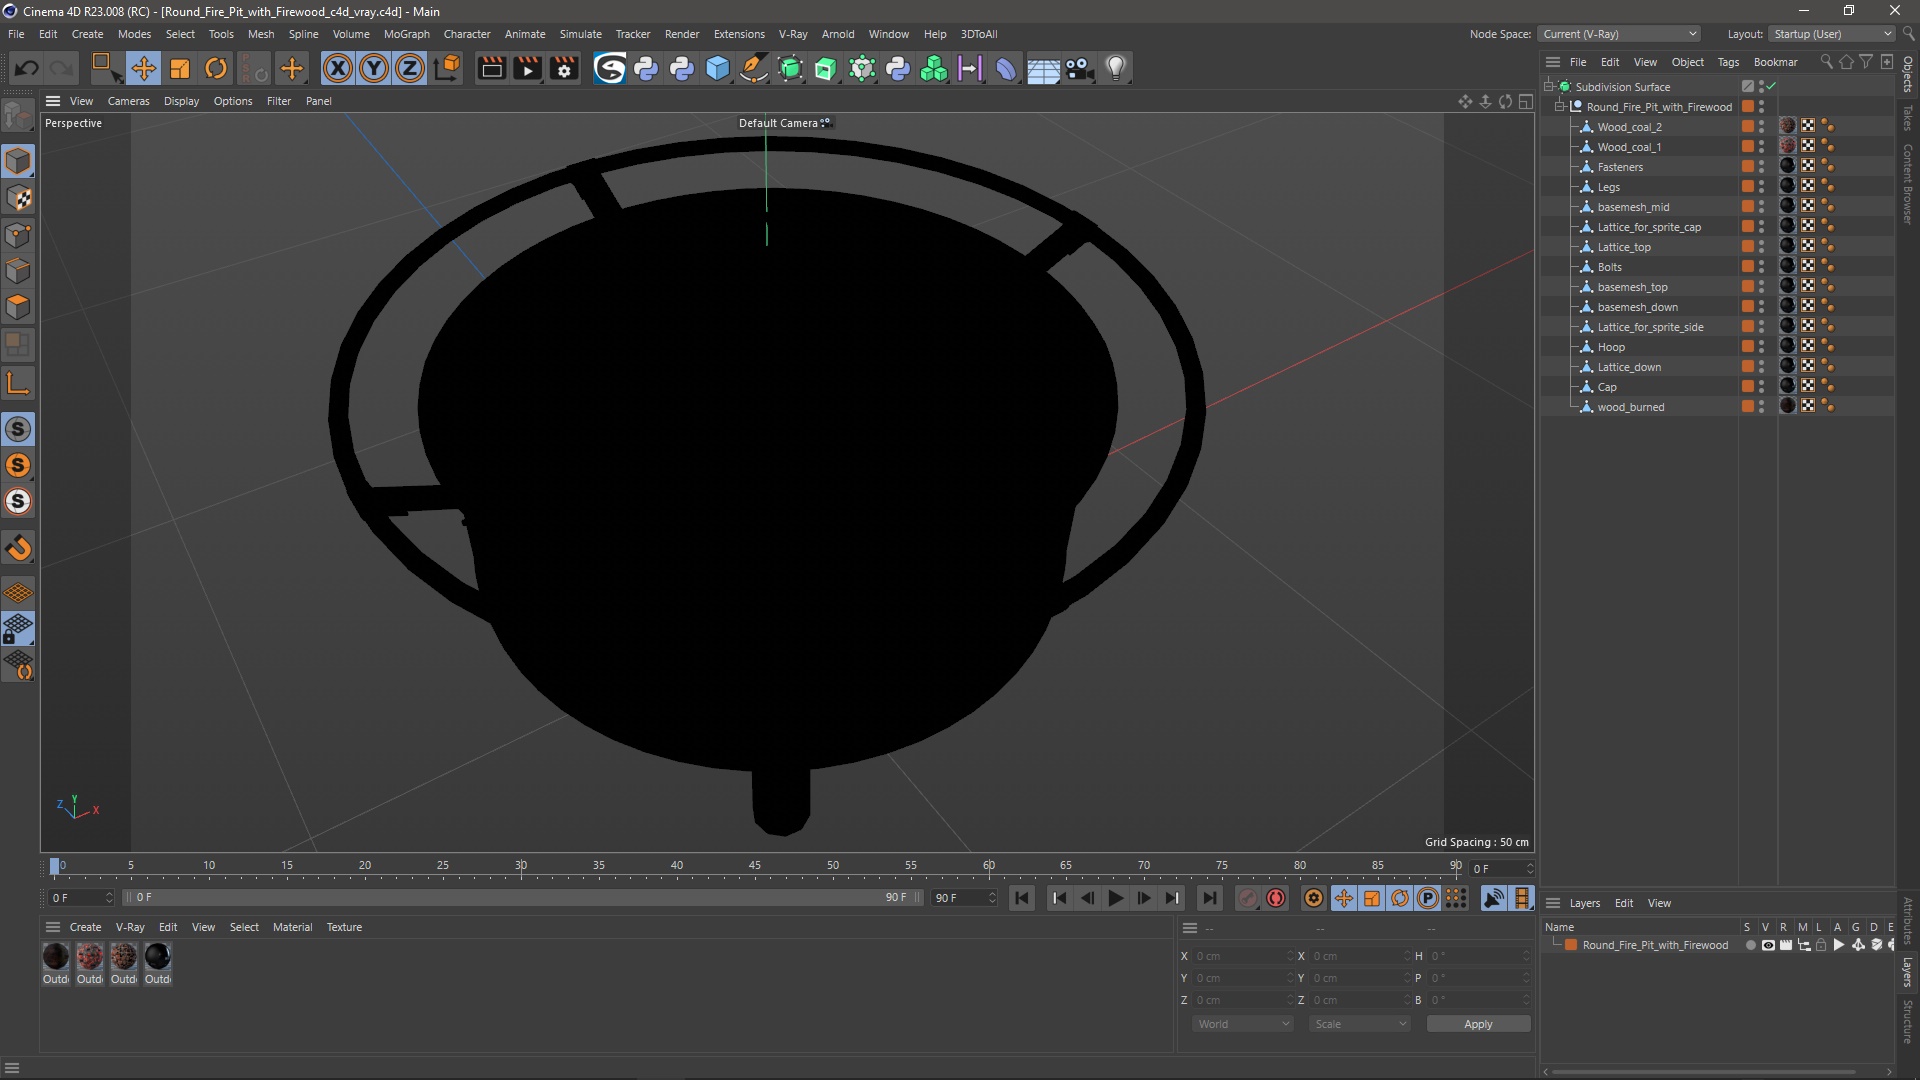Open the Node Space dropdown
Screen dimensions: 1920x1080
tap(1618, 34)
